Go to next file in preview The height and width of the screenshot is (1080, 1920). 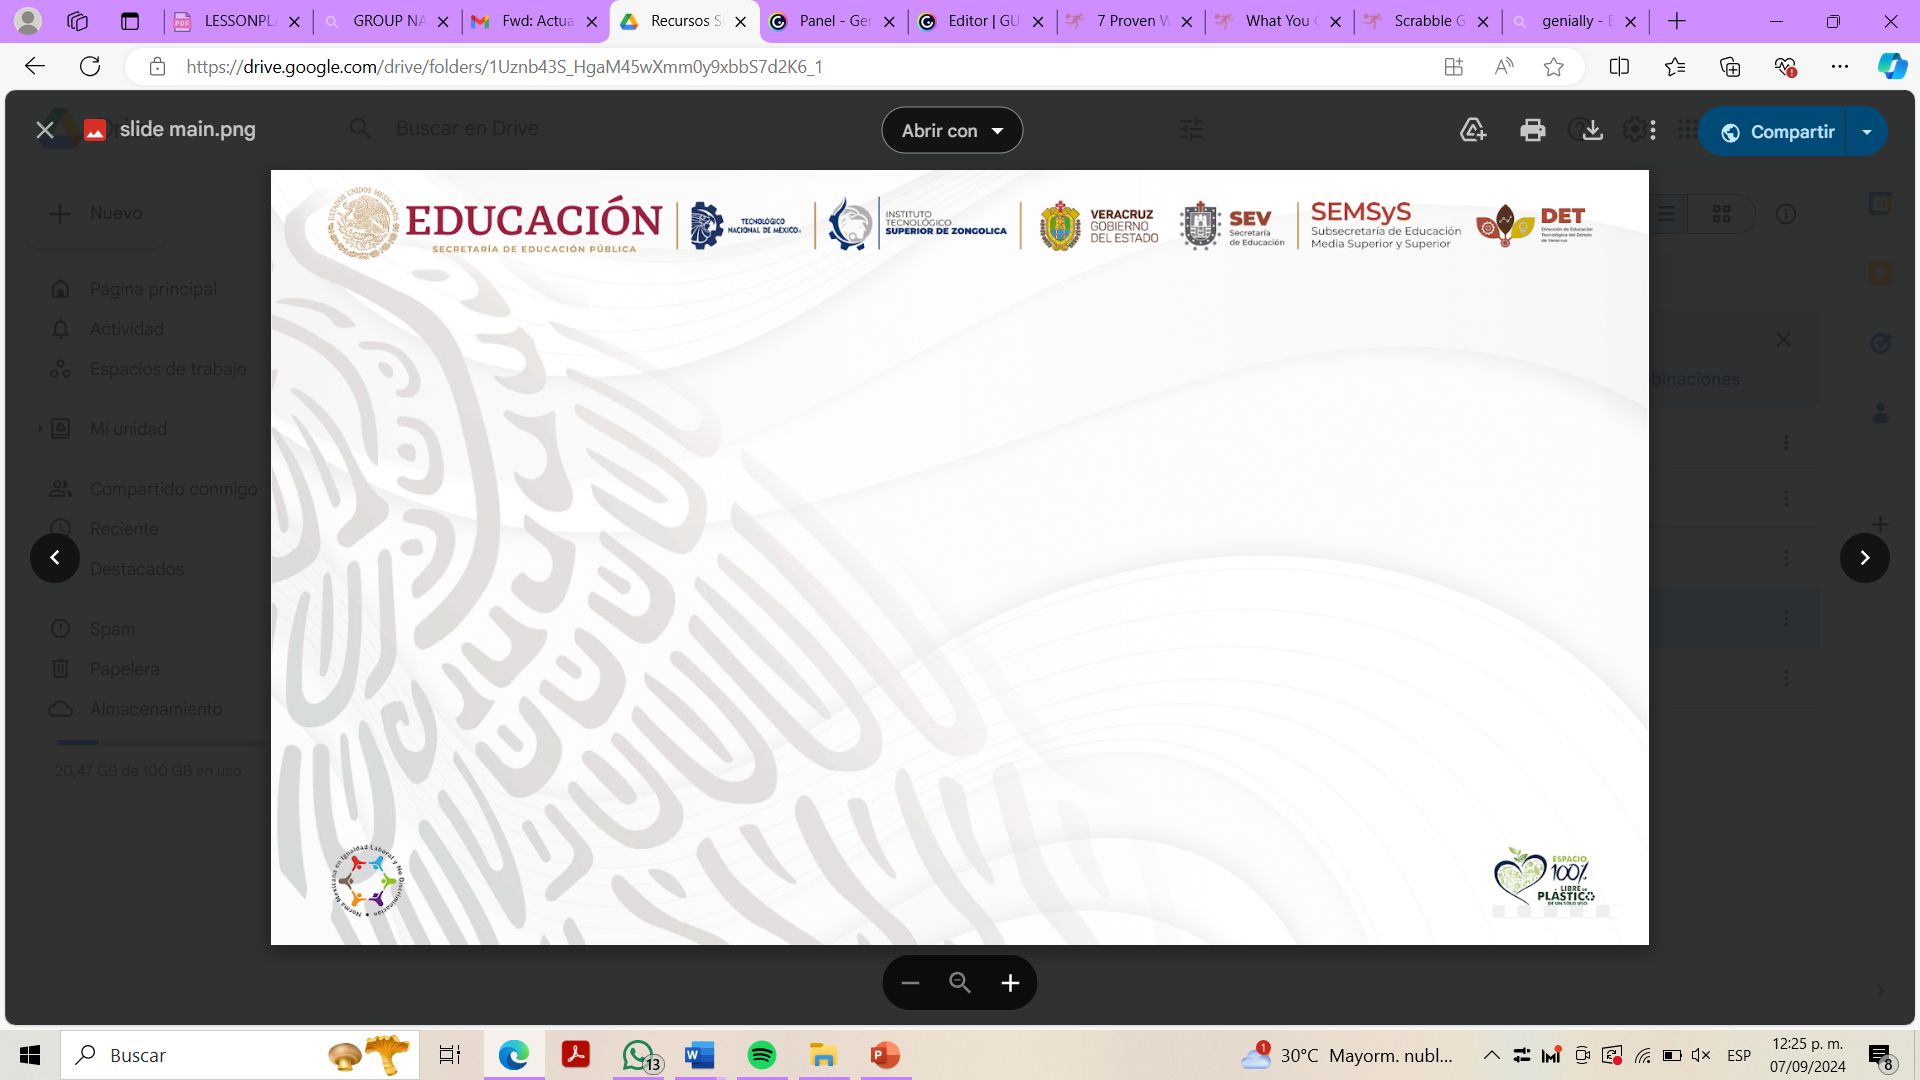coord(1864,558)
